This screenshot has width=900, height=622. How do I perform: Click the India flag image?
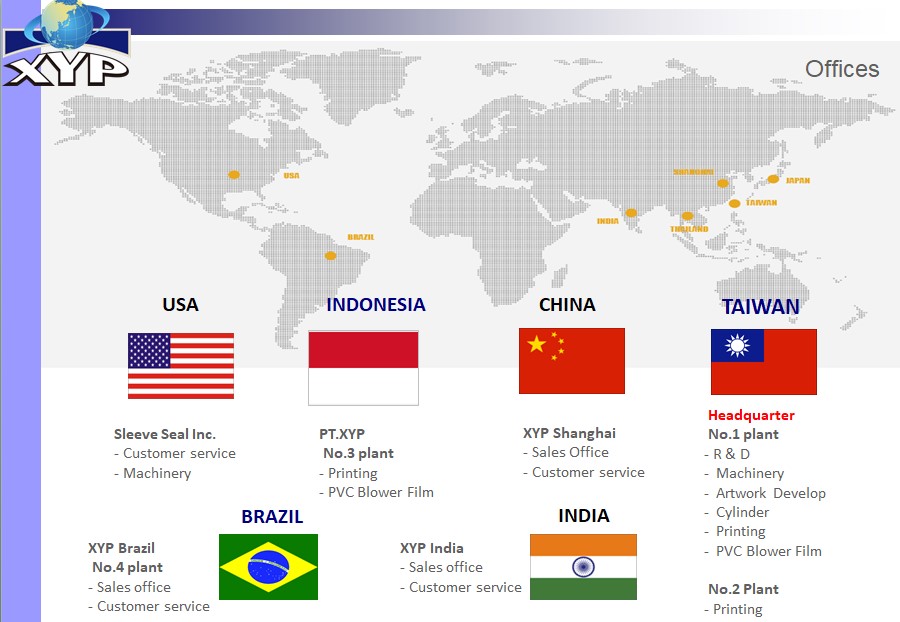pos(583,567)
